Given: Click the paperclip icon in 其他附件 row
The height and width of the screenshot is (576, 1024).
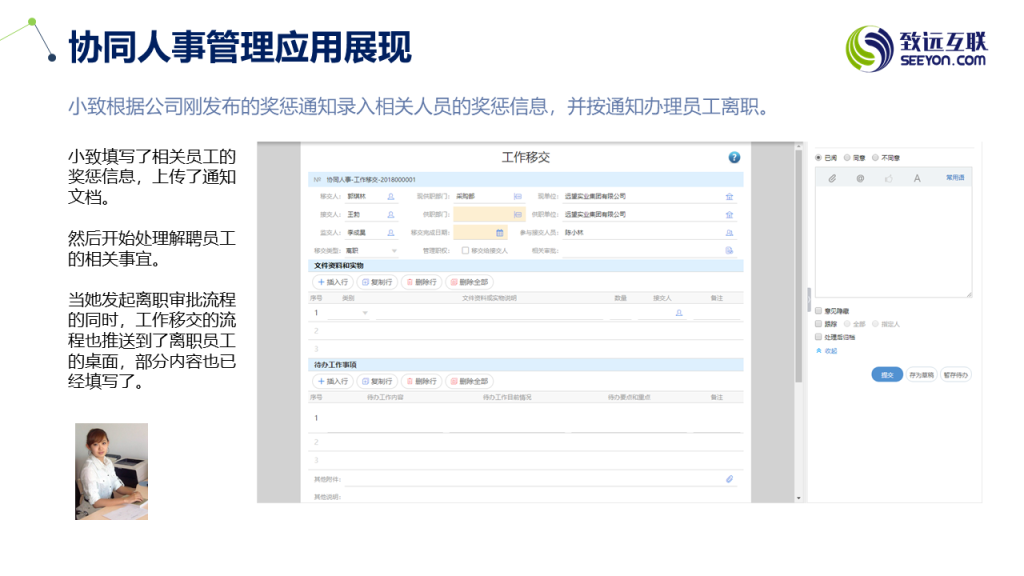Looking at the screenshot, I should click(729, 479).
